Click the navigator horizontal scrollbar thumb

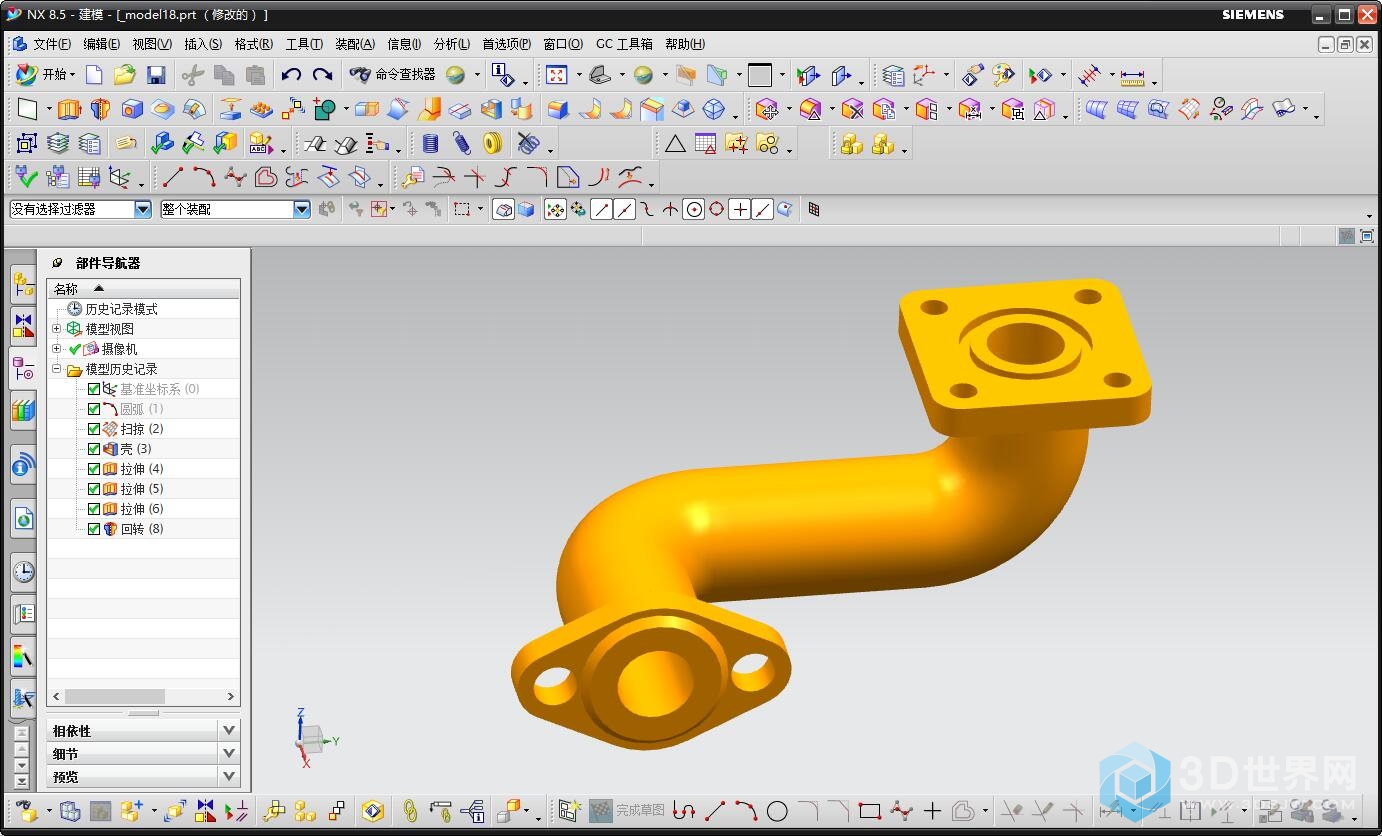tap(115, 696)
